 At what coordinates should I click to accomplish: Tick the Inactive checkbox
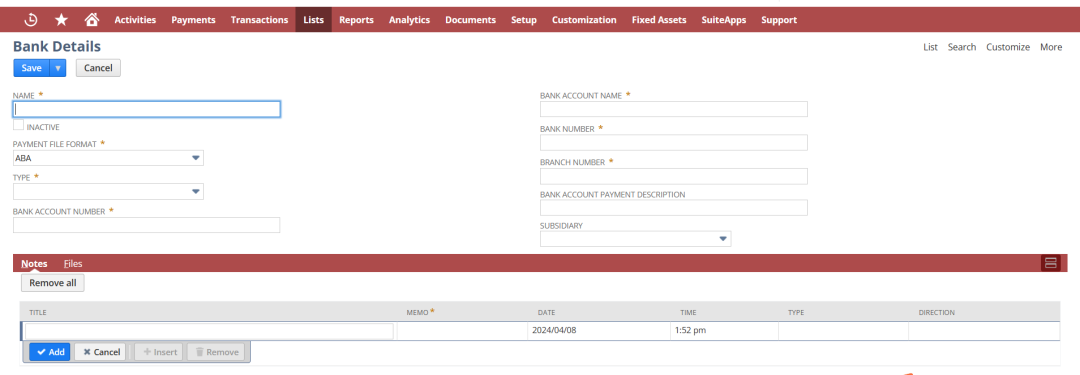(x=19, y=125)
